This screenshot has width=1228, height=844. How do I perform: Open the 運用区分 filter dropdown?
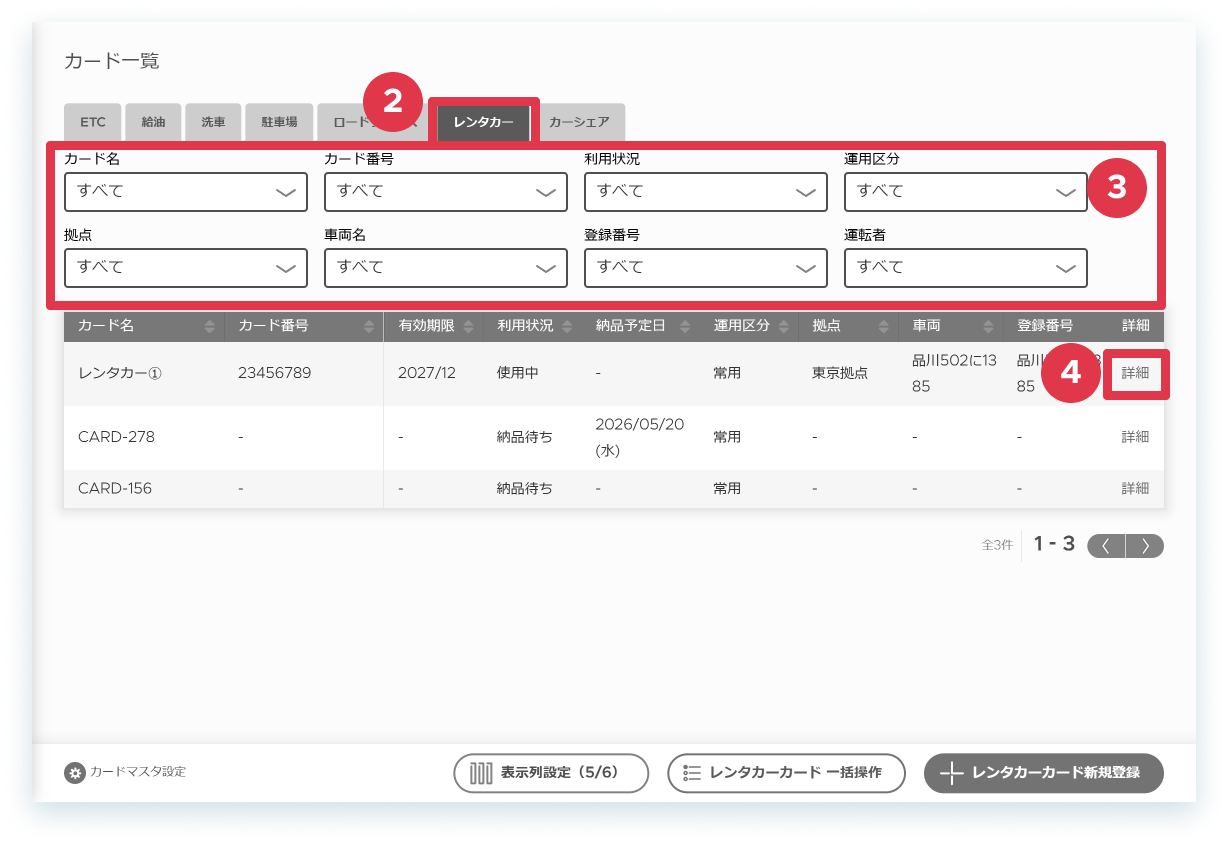click(966, 192)
